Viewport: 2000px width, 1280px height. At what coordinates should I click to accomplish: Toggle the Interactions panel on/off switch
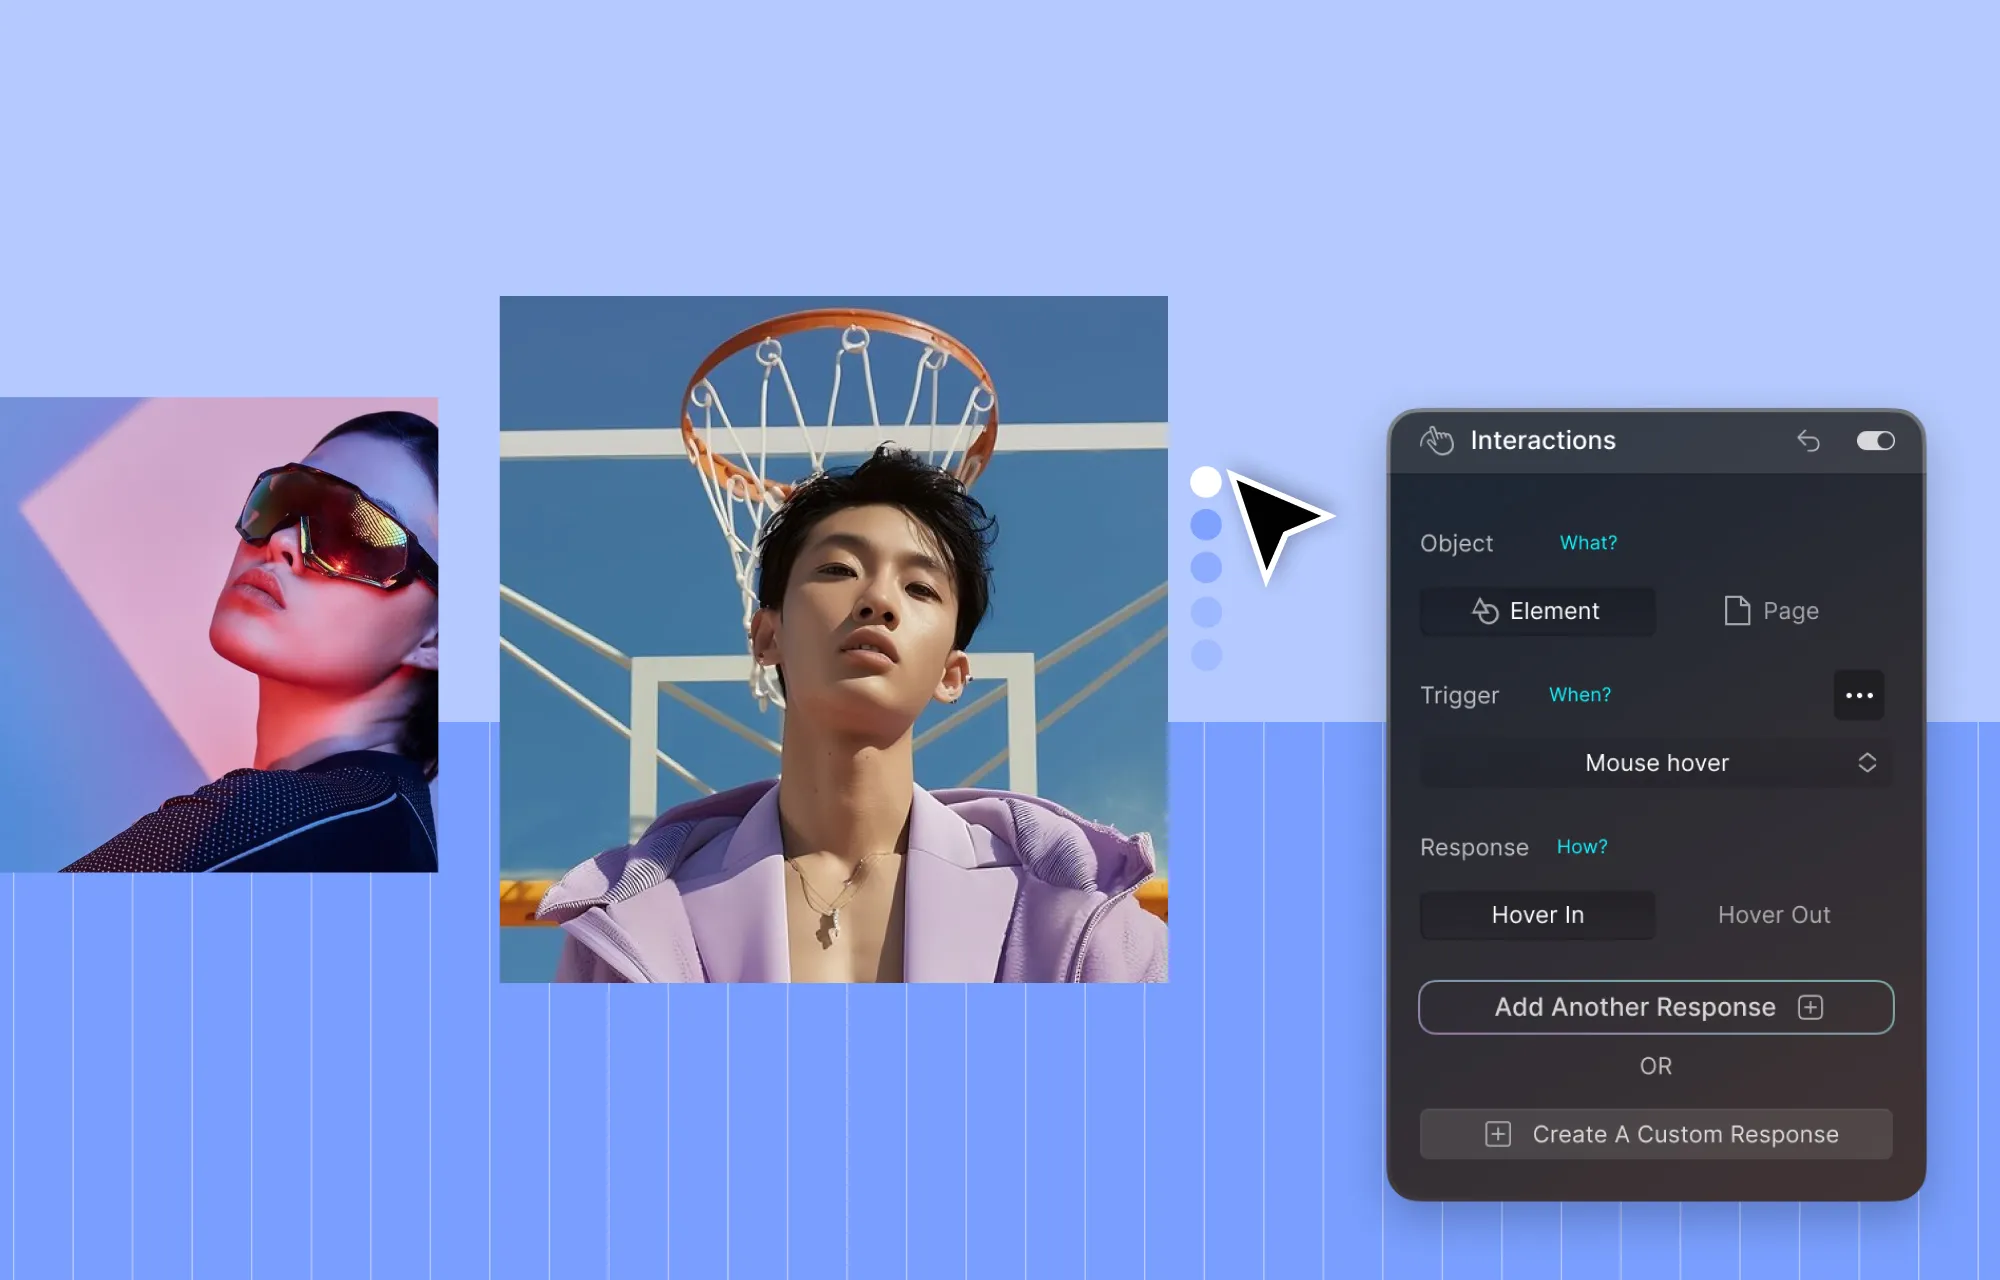(1875, 440)
